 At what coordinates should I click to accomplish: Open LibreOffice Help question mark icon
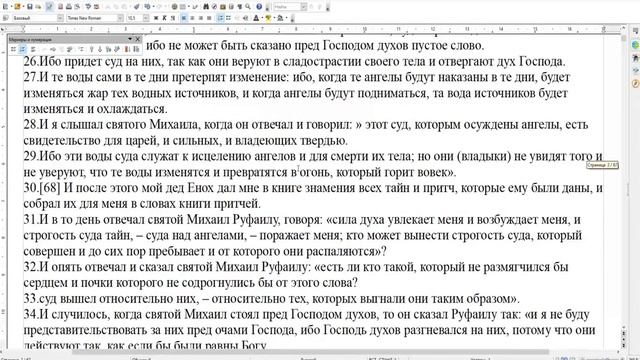click(x=259, y=7)
